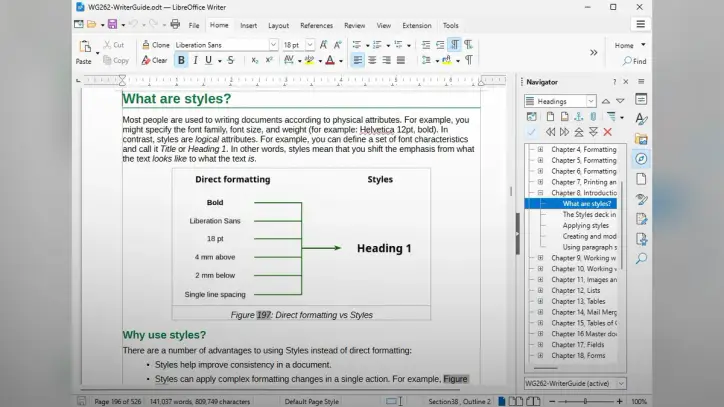Select 'The Styles deck in' heading in Navigator
The image size is (724, 407).
589,214
